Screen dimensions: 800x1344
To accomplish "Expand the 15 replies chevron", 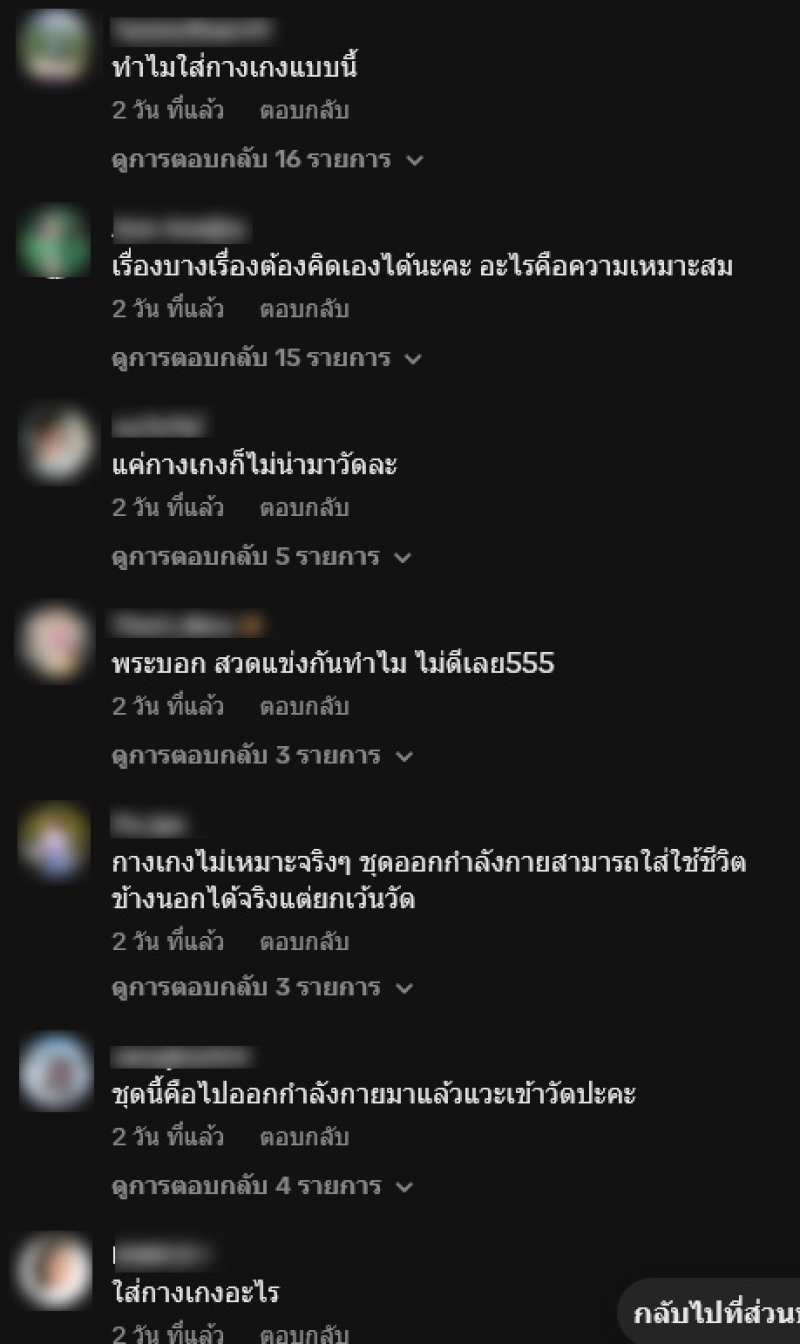I will 413,358.
